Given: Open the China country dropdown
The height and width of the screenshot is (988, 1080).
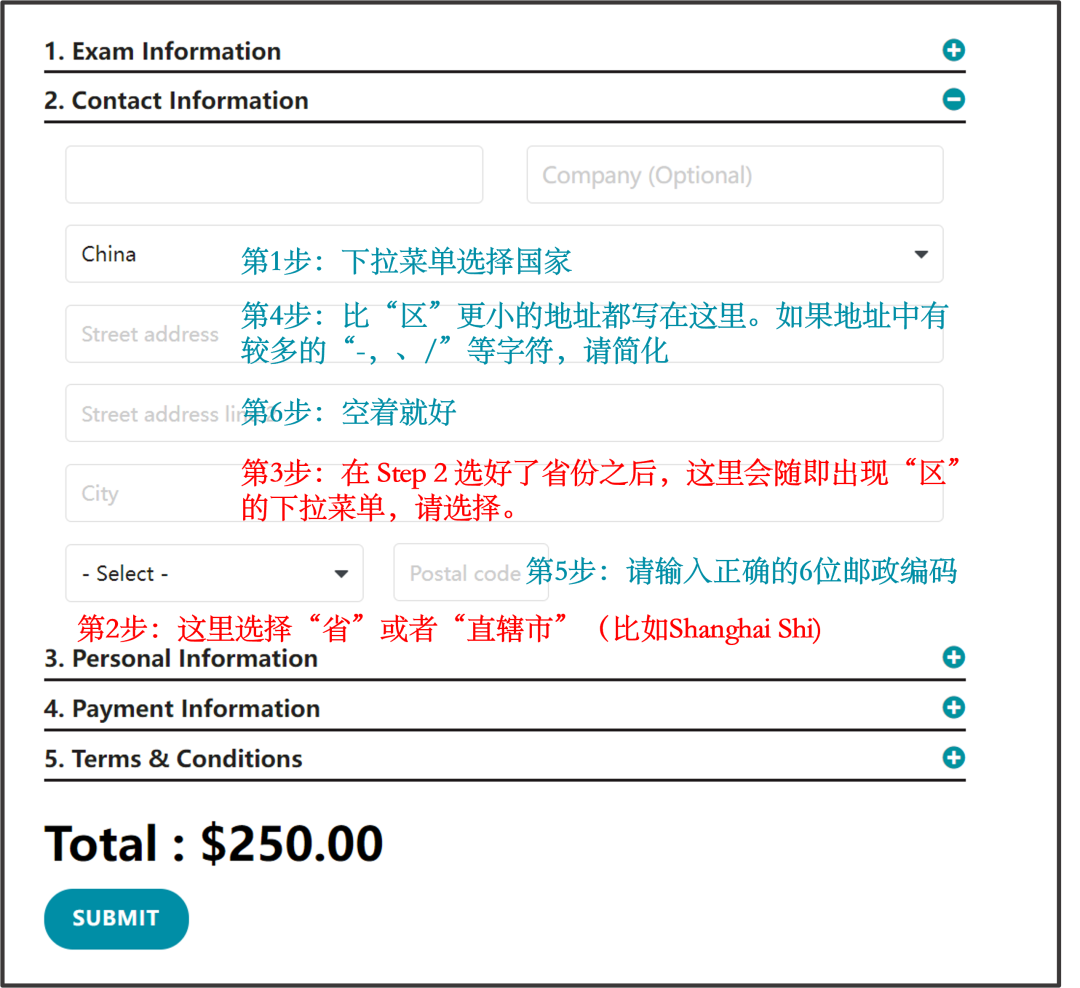Looking at the screenshot, I should [x=504, y=254].
